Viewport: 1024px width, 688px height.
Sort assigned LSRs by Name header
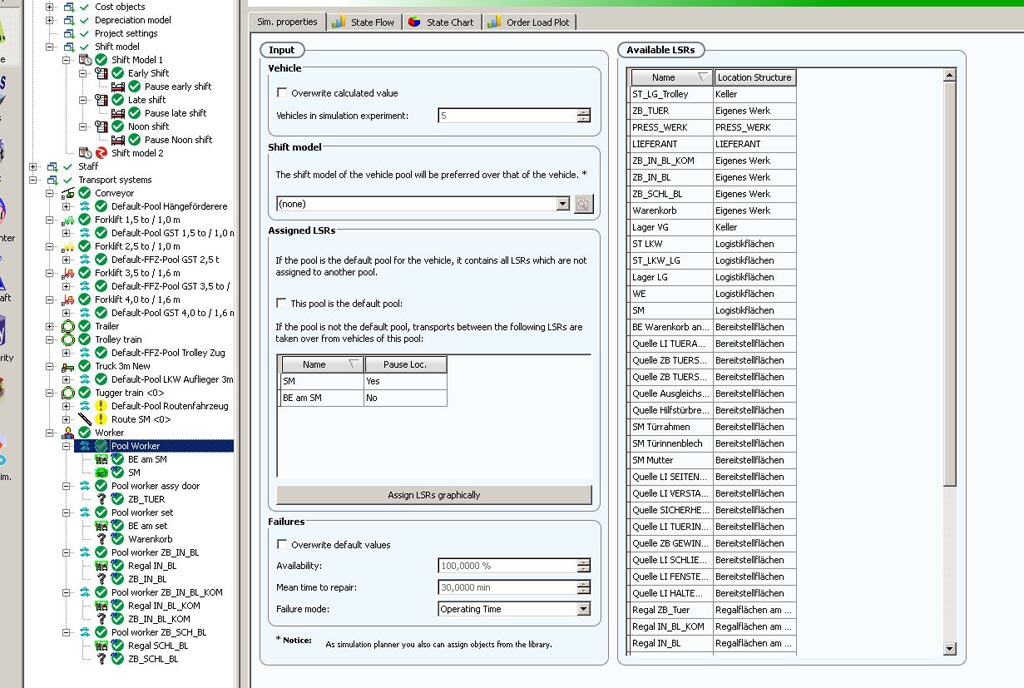[x=321, y=364]
